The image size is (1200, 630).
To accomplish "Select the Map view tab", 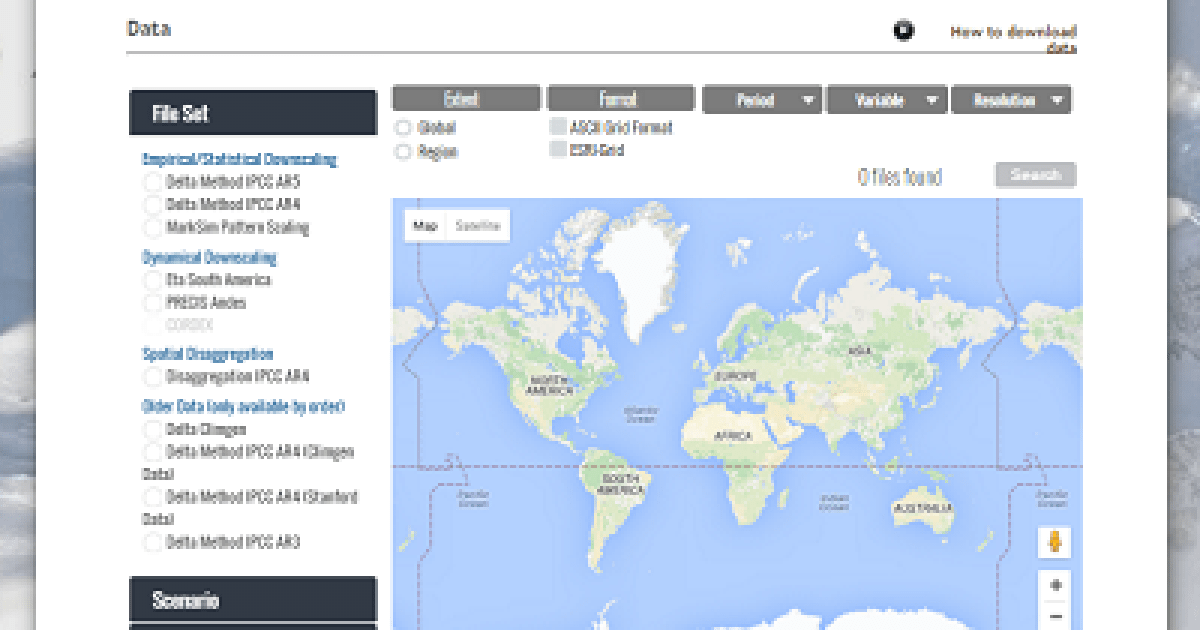I will tap(426, 226).
